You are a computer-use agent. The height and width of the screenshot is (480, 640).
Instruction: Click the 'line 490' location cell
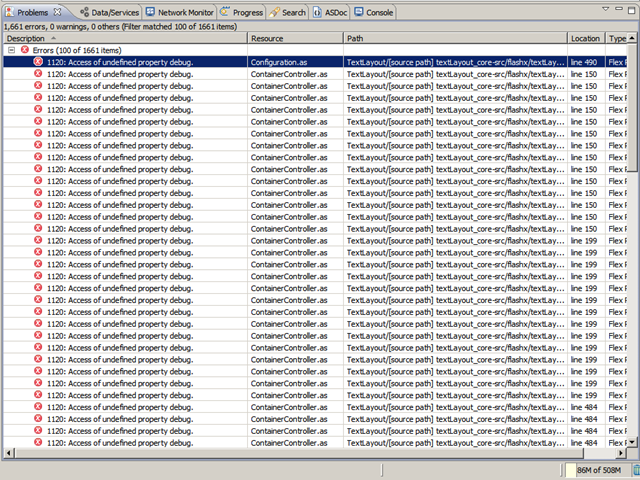tap(587, 62)
